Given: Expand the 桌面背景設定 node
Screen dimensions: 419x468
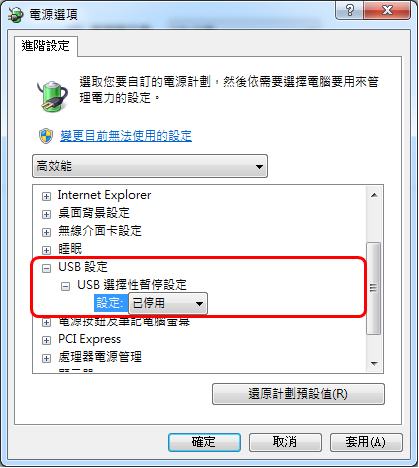Looking at the screenshot, I should click(x=46, y=214).
